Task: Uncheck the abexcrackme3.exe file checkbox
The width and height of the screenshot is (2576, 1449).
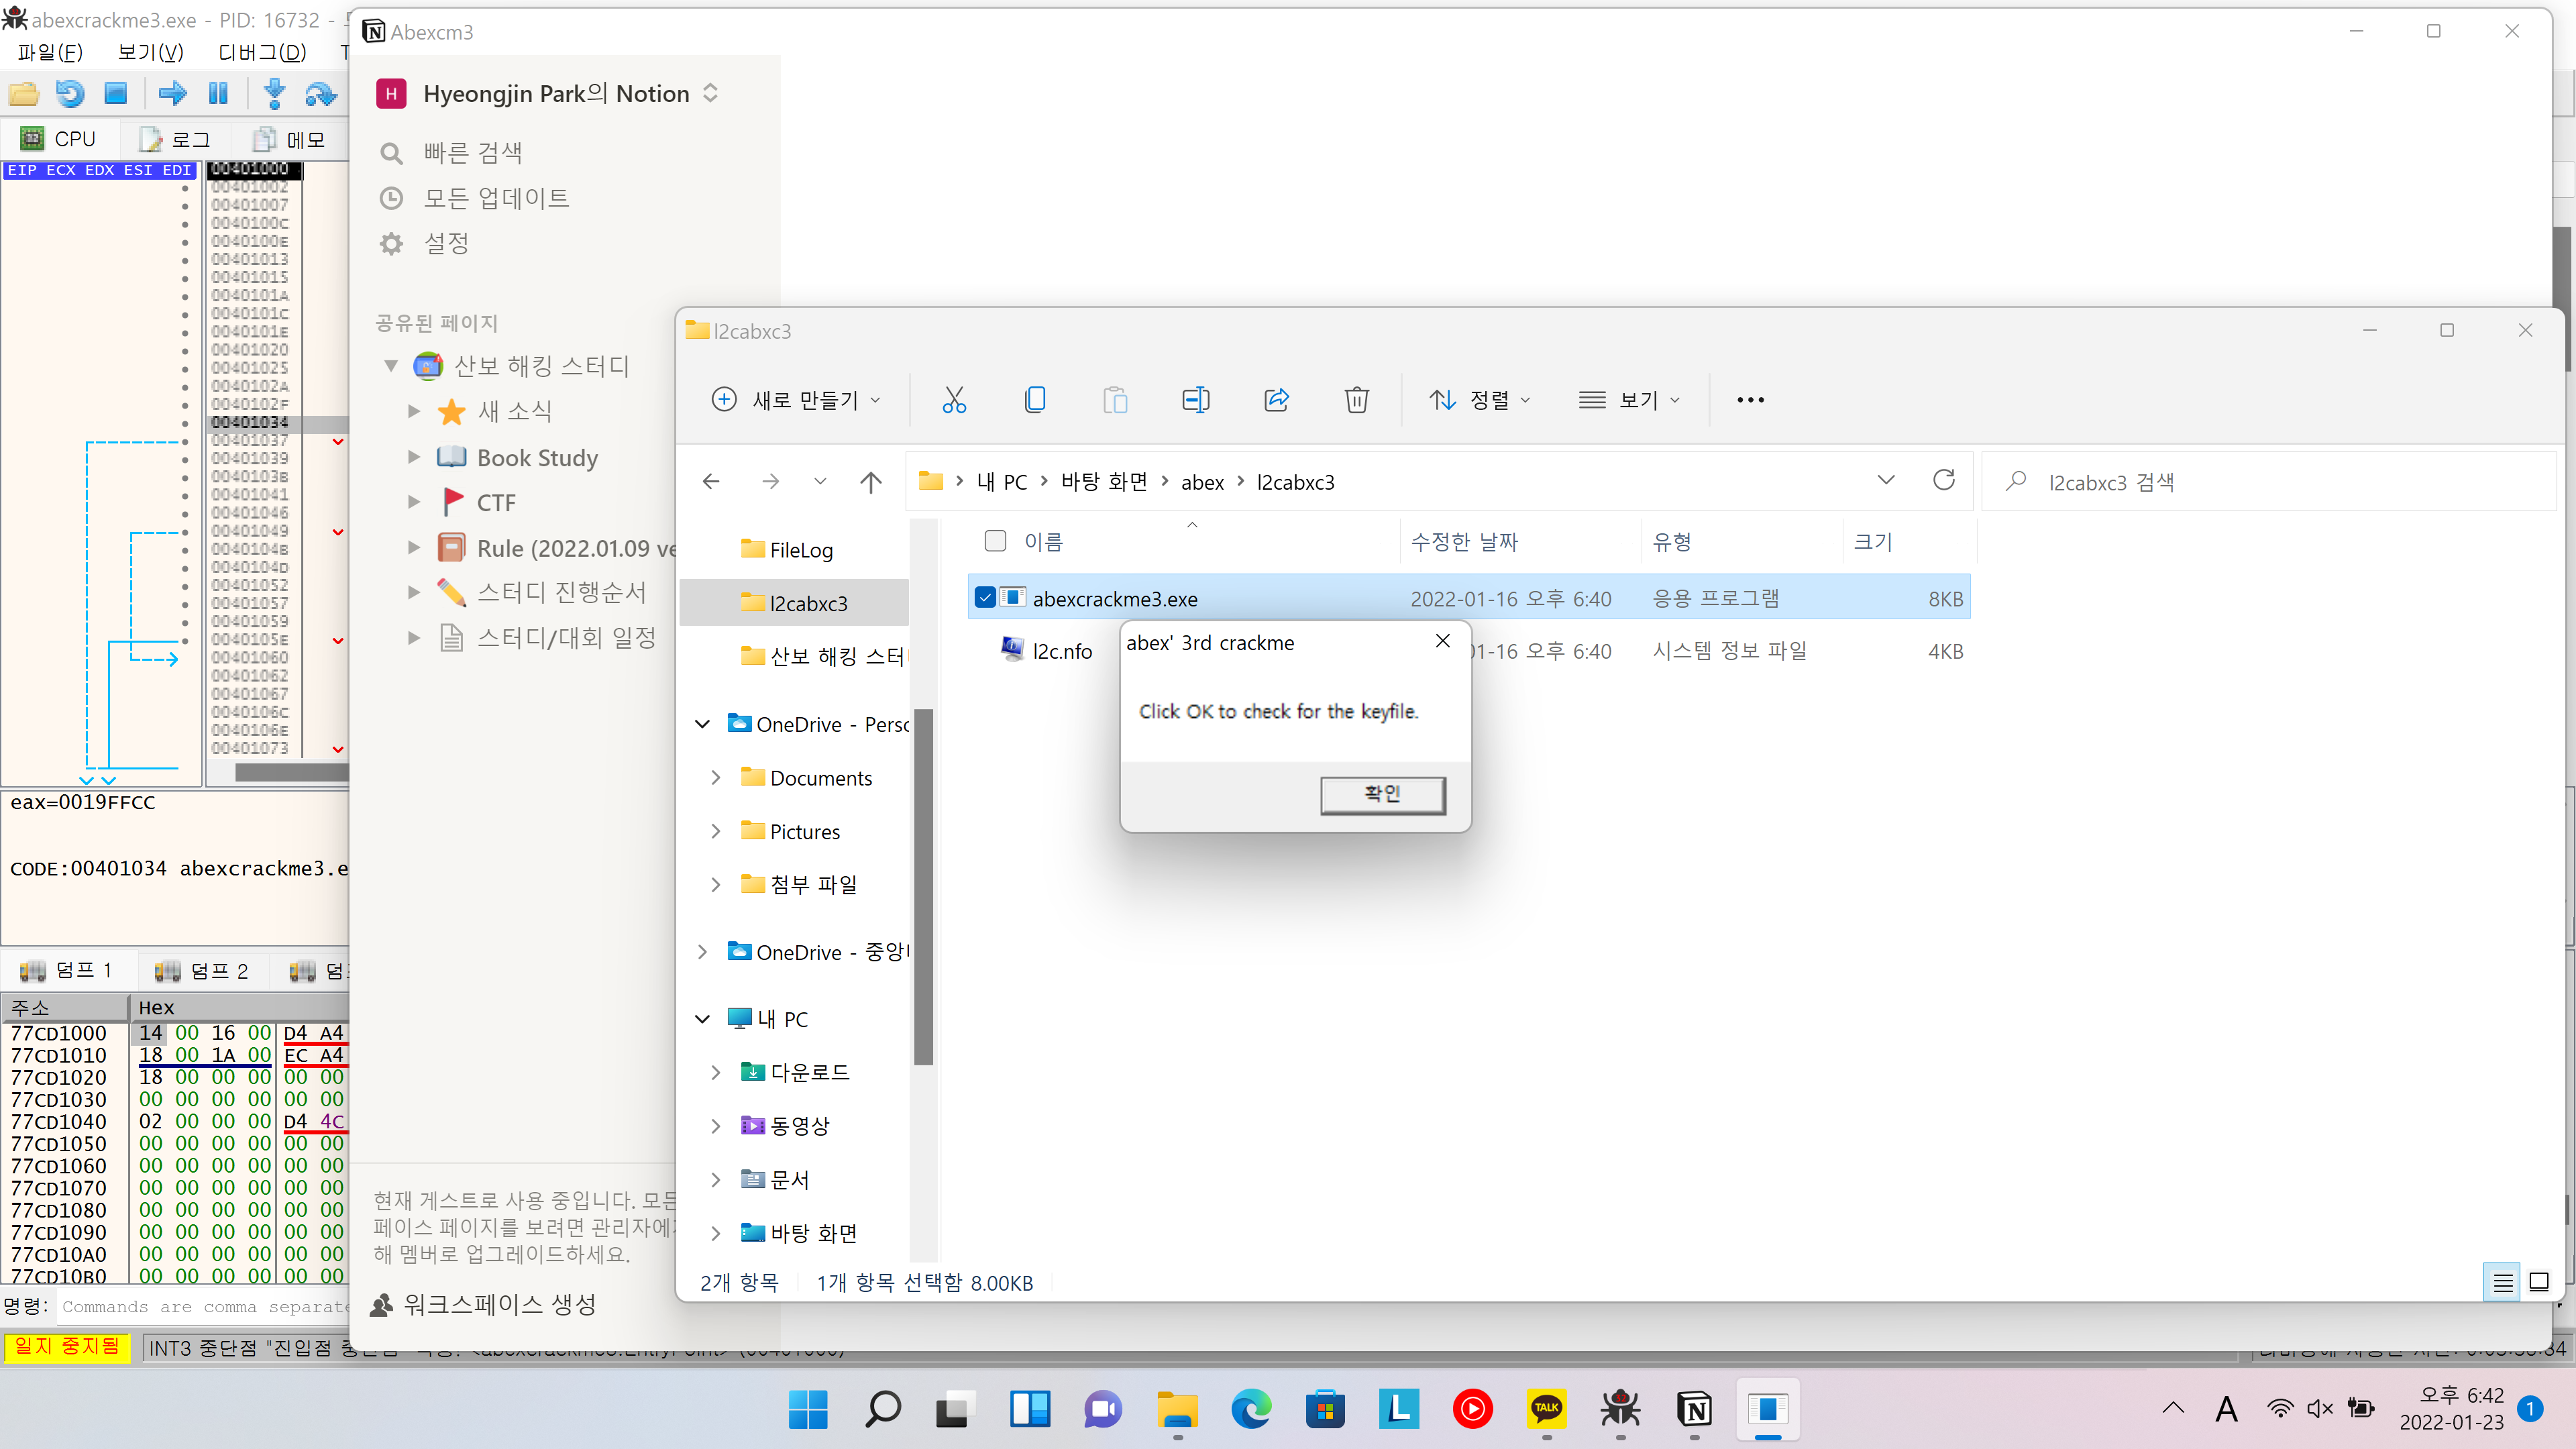Action: (x=985, y=597)
